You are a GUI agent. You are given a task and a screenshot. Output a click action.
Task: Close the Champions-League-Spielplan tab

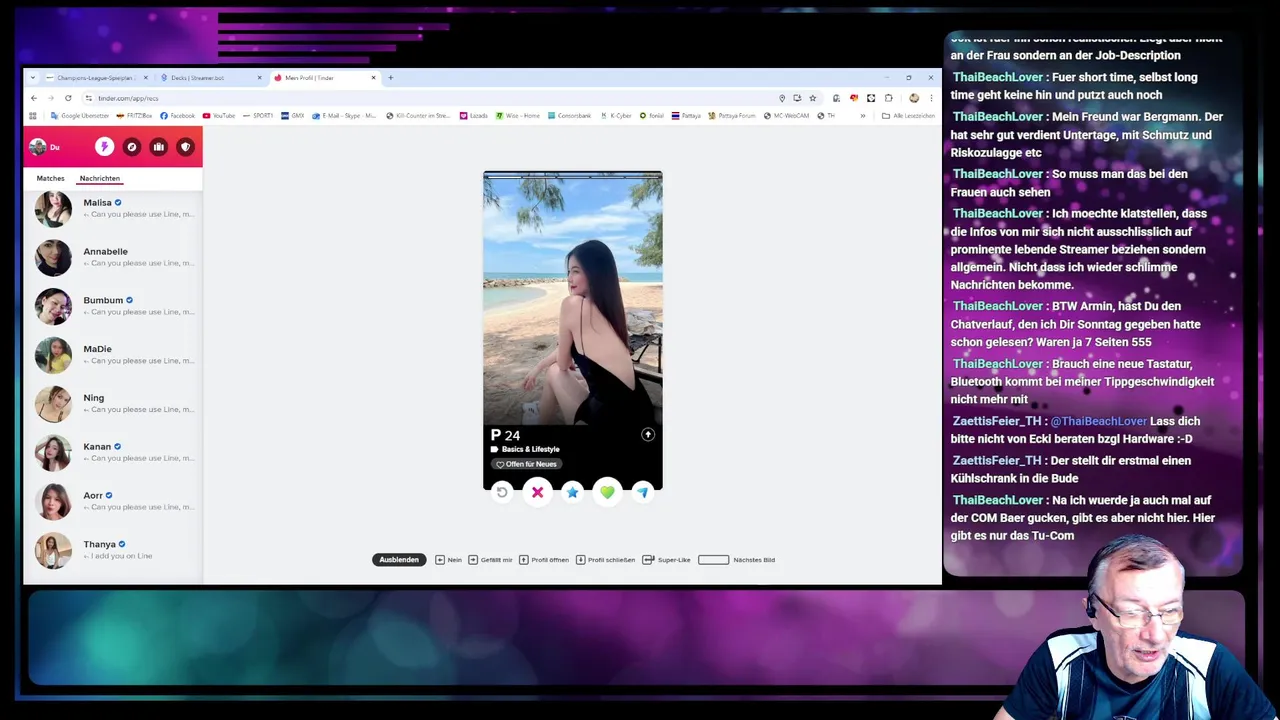pos(145,78)
